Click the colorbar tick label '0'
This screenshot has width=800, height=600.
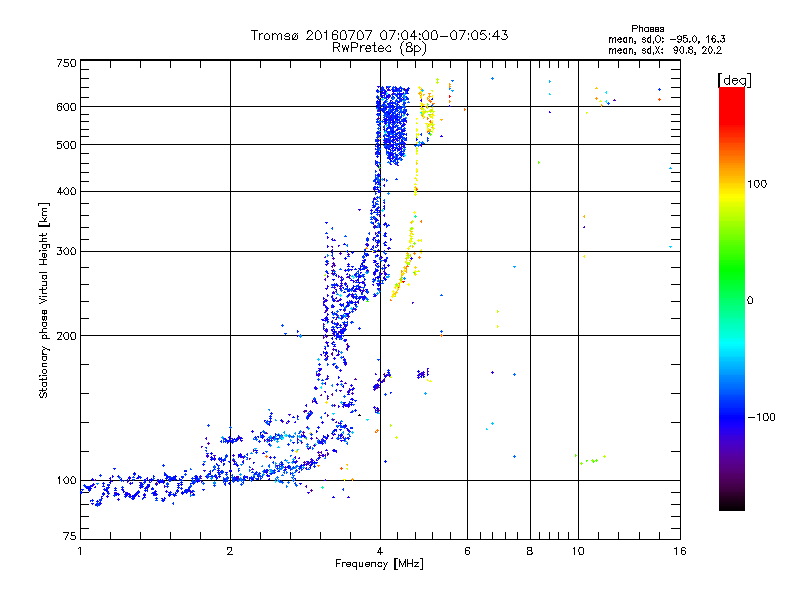(750, 300)
